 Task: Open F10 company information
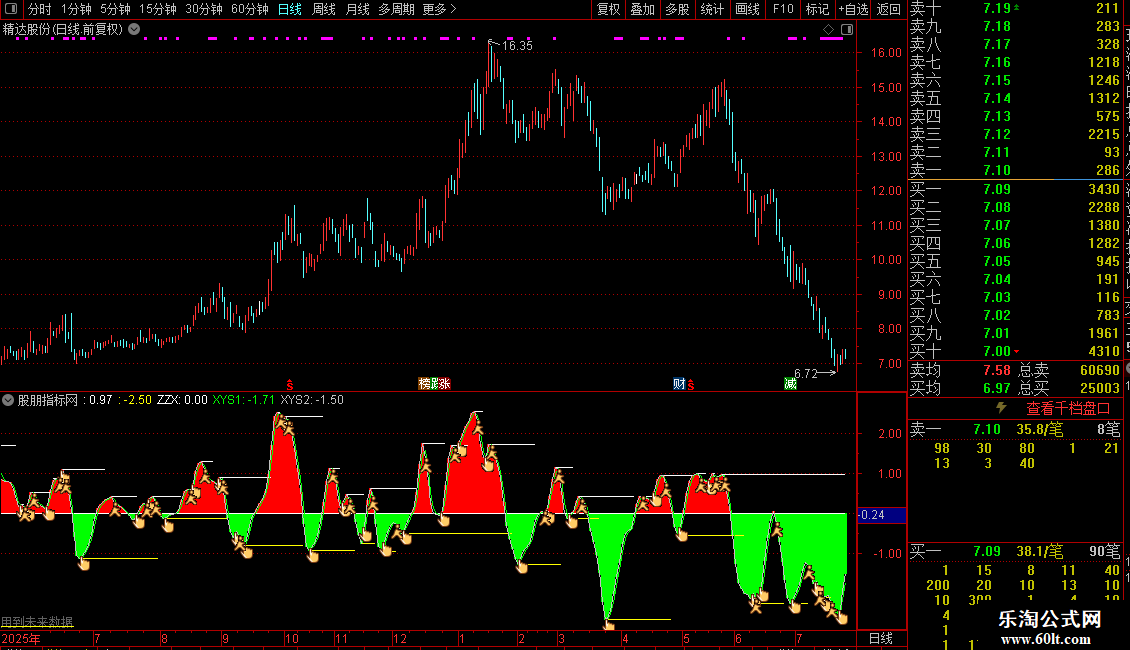pyautogui.click(x=783, y=9)
